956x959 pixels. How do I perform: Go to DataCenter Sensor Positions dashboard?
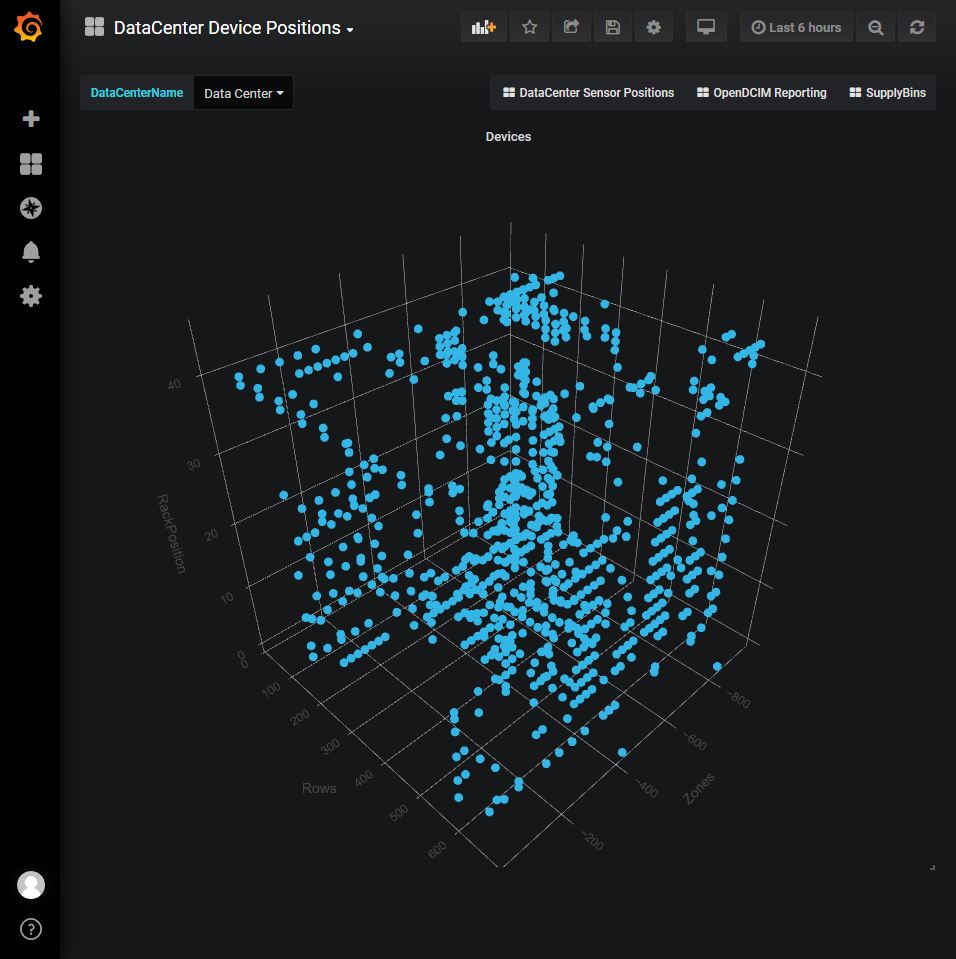[x=588, y=93]
